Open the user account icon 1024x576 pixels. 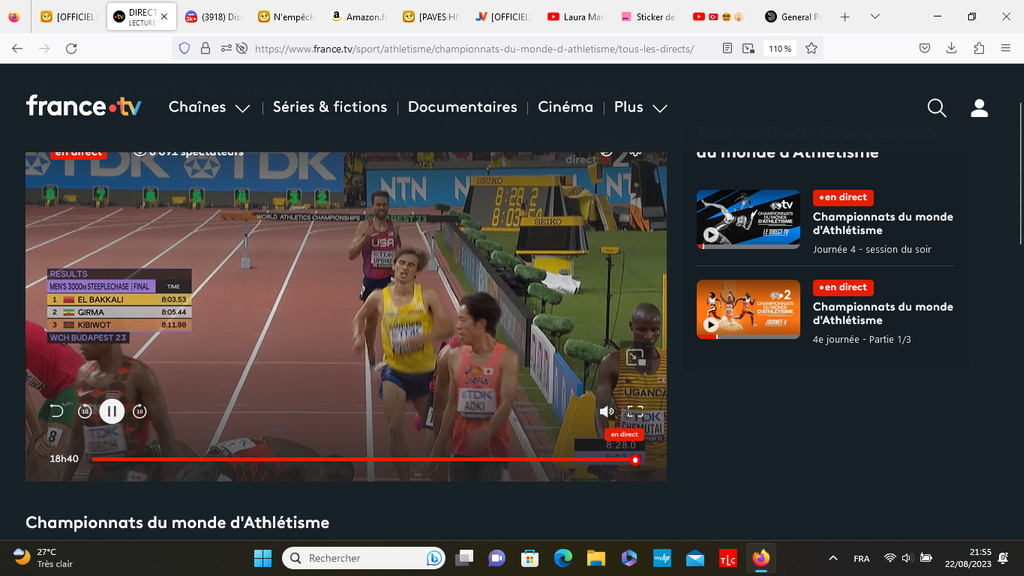point(979,108)
